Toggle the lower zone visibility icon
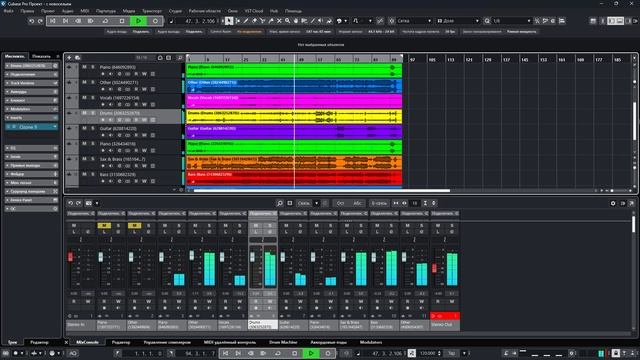Viewport: 640px width, 360px height. point(620,21)
